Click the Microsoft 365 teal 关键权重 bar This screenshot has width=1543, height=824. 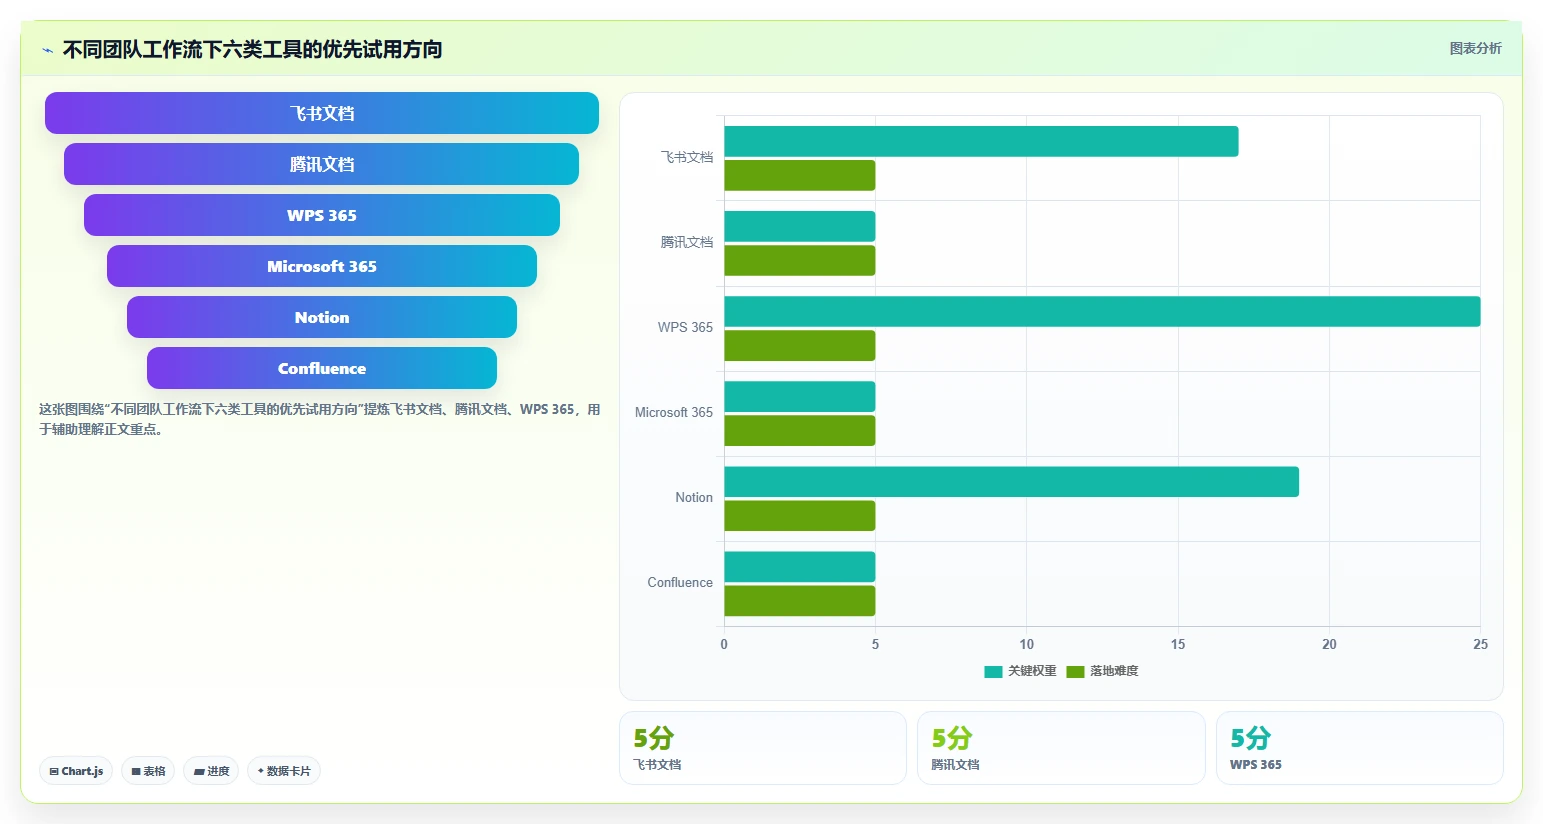(x=800, y=396)
